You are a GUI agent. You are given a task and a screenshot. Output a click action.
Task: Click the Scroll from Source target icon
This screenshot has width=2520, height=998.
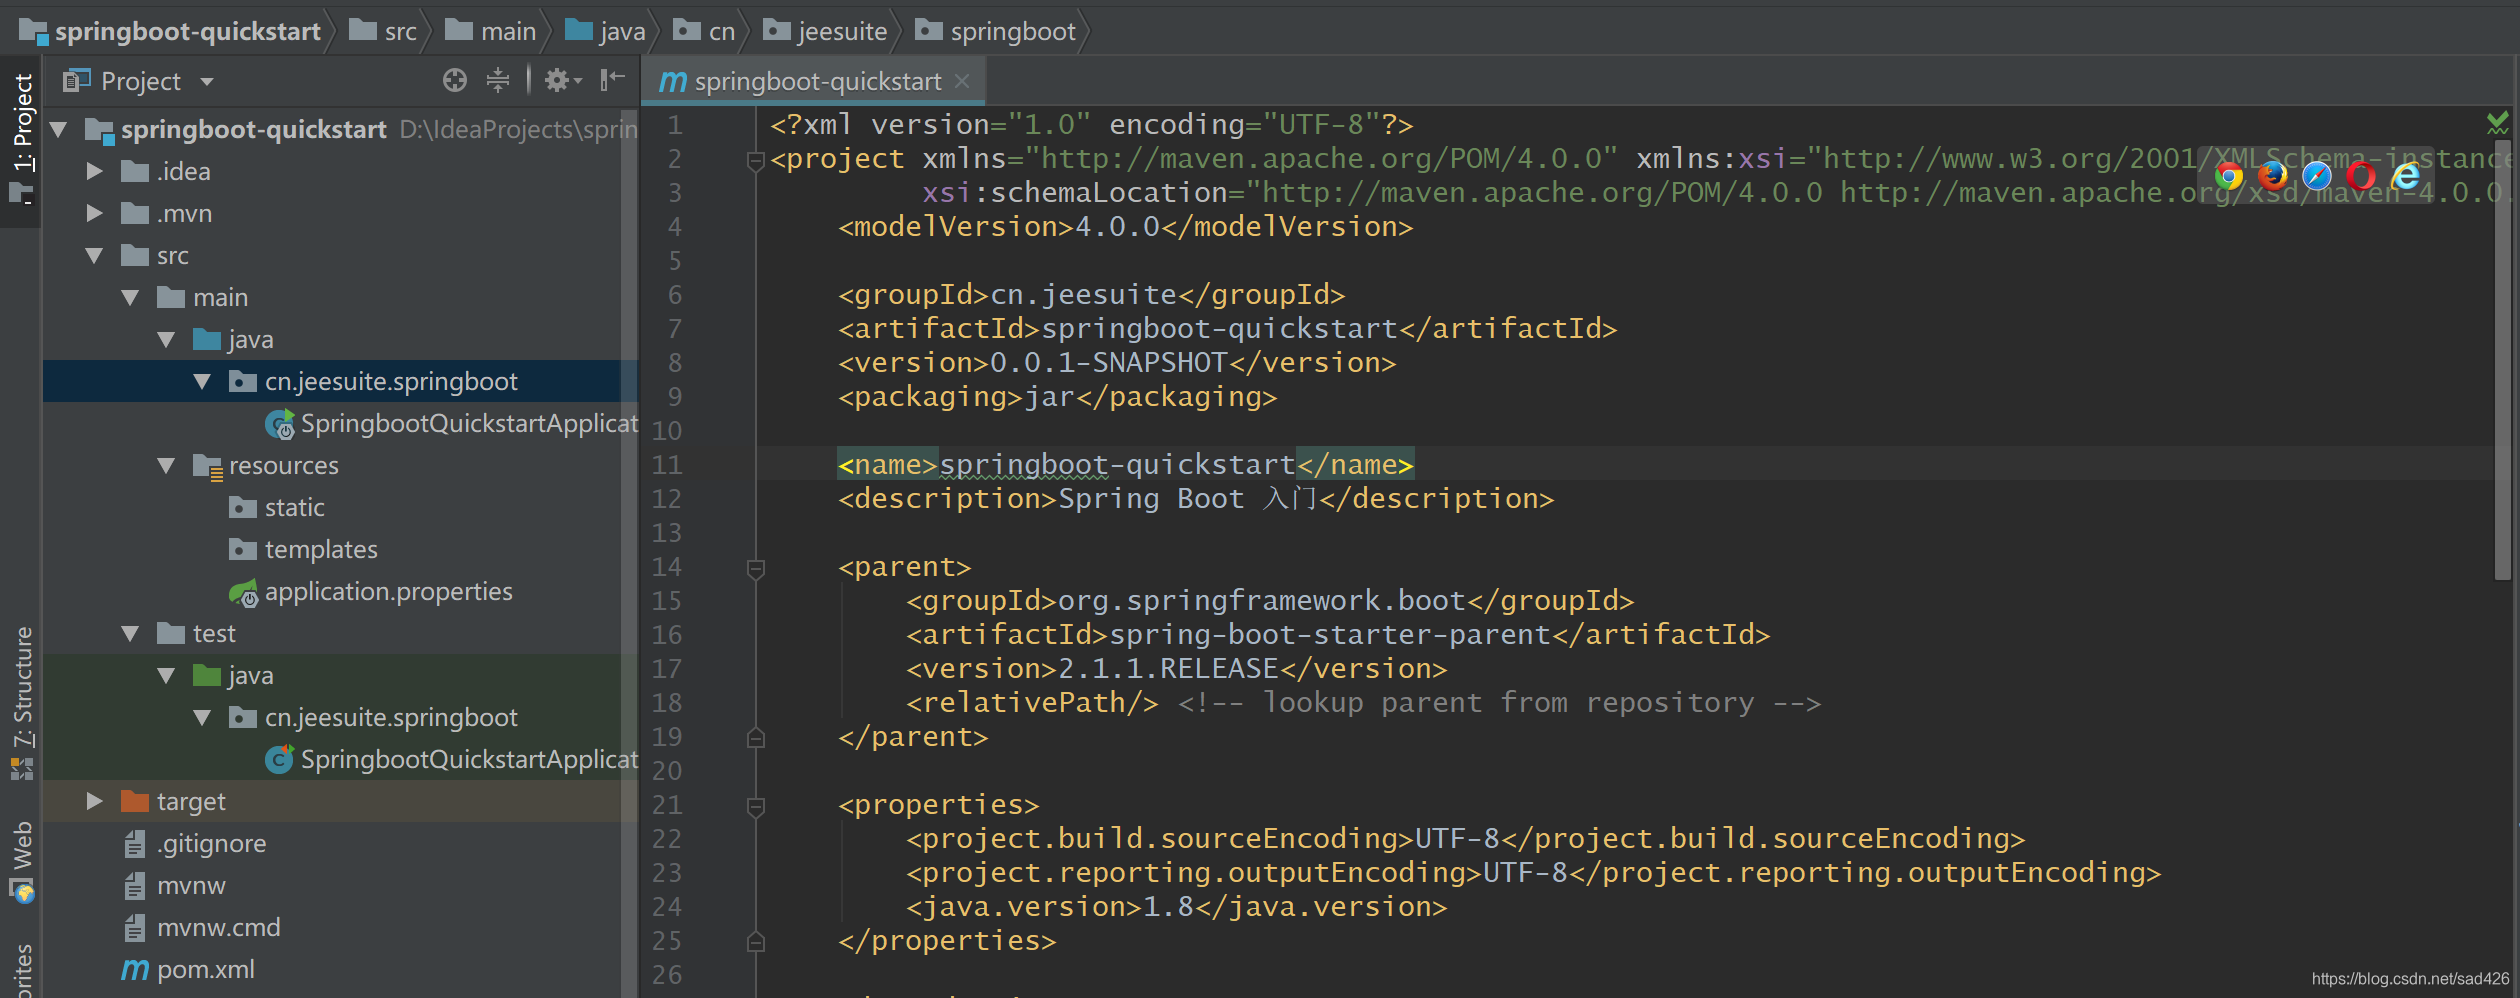coord(455,80)
